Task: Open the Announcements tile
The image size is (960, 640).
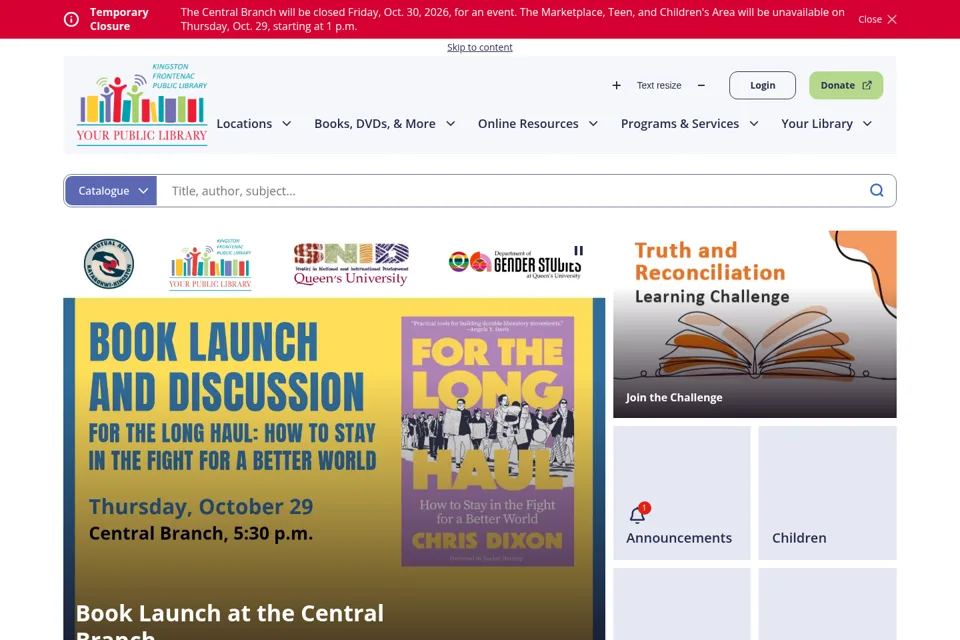Action: coord(682,493)
